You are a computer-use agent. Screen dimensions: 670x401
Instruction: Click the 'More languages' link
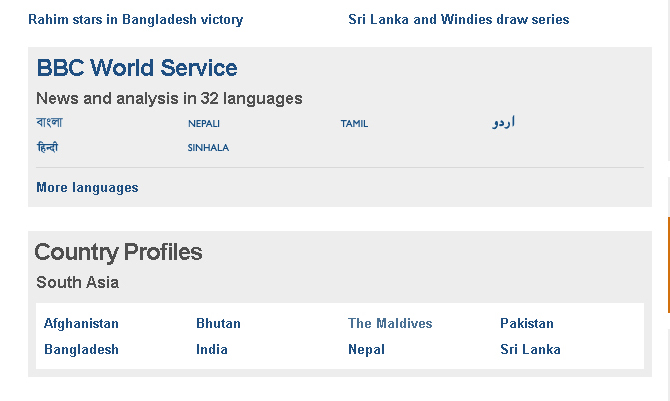pos(87,187)
